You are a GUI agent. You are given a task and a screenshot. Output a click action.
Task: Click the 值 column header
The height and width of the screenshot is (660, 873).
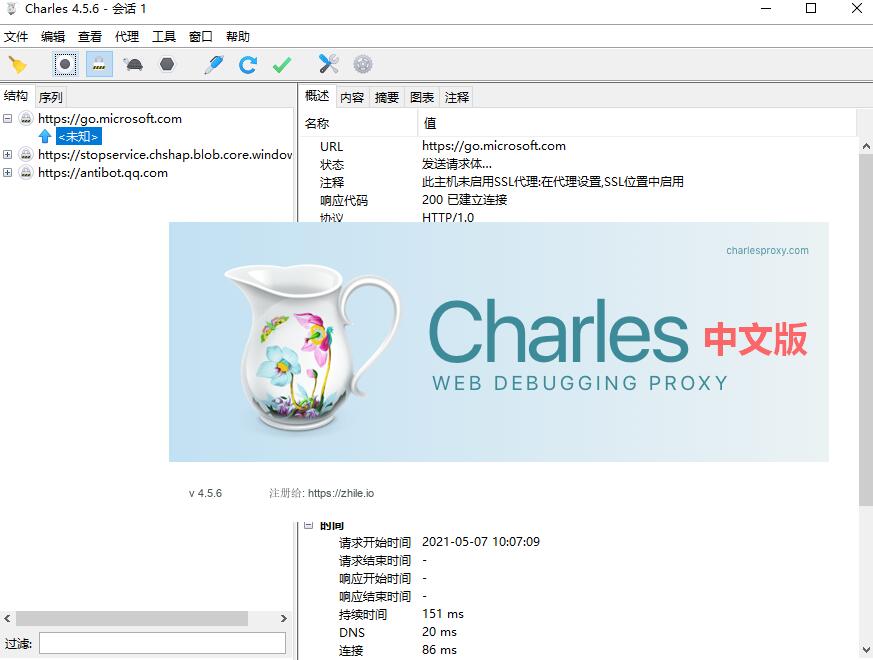(x=637, y=123)
